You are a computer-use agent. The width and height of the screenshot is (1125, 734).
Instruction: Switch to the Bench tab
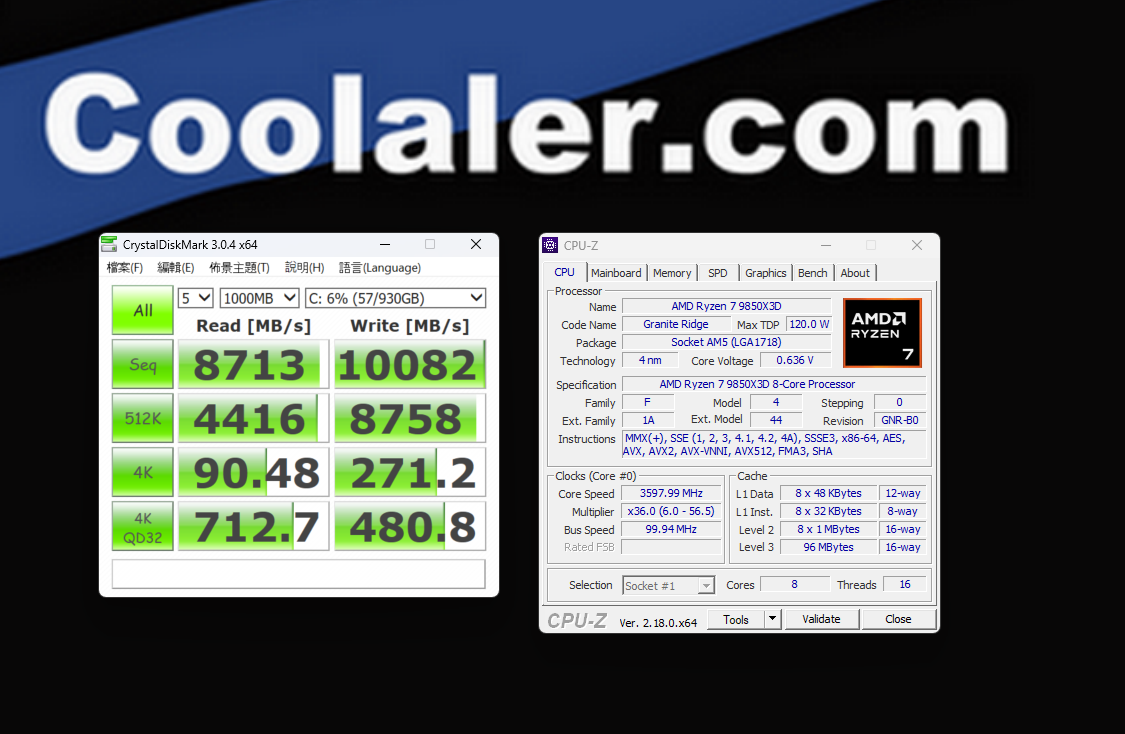pos(813,273)
